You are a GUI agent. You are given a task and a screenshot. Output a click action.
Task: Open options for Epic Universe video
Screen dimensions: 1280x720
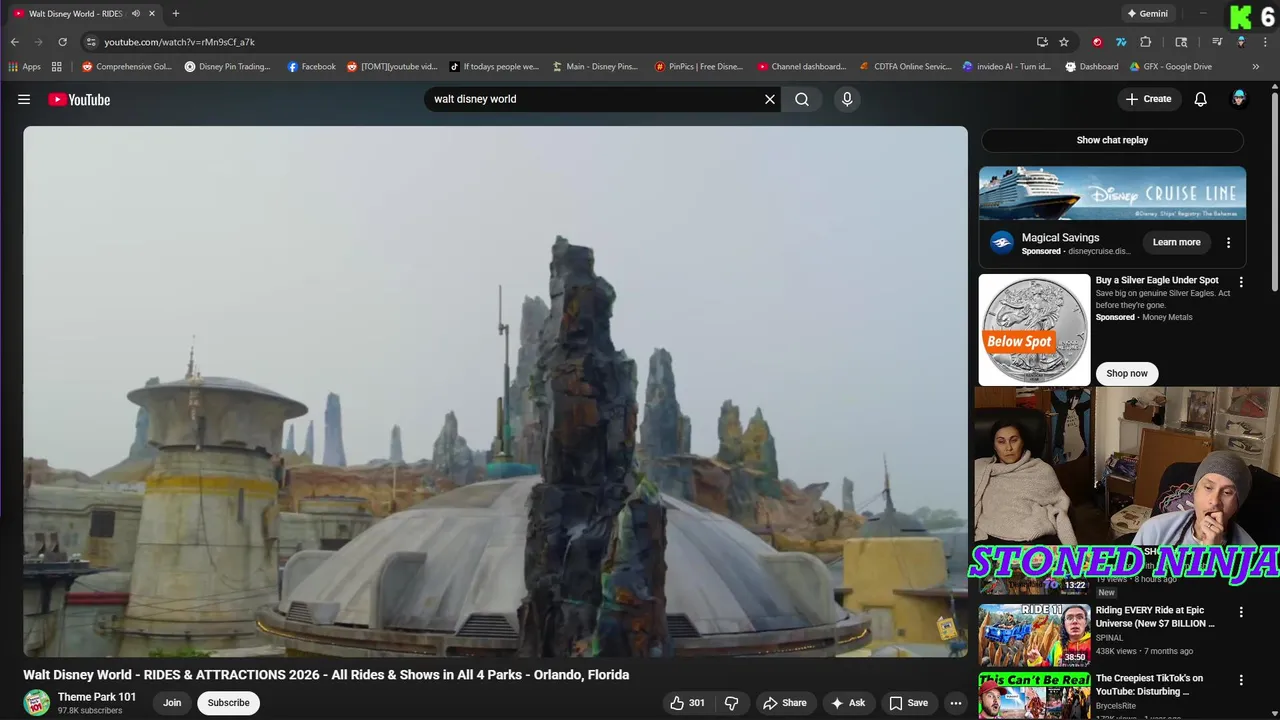pyautogui.click(x=1241, y=612)
